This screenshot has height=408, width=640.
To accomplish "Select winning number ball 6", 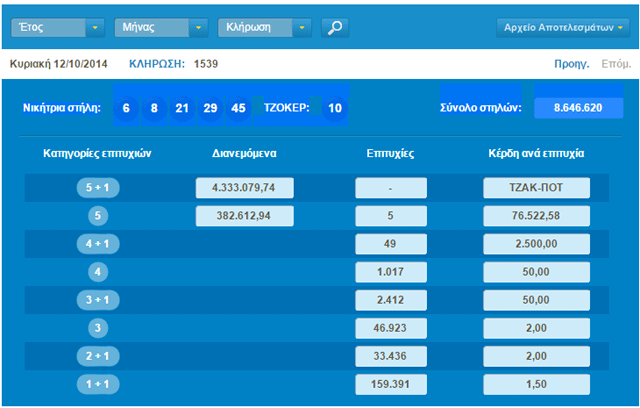I will pyautogui.click(x=126, y=108).
